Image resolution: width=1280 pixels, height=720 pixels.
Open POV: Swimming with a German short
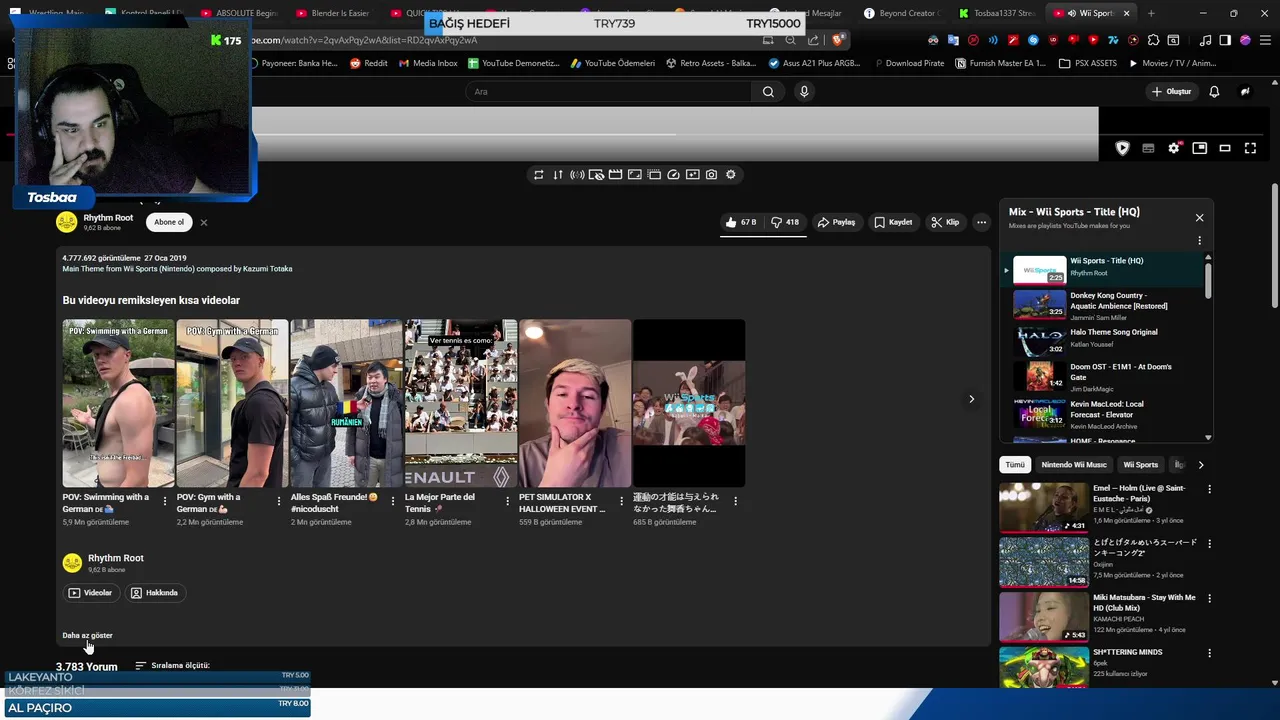tap(118, 403)
